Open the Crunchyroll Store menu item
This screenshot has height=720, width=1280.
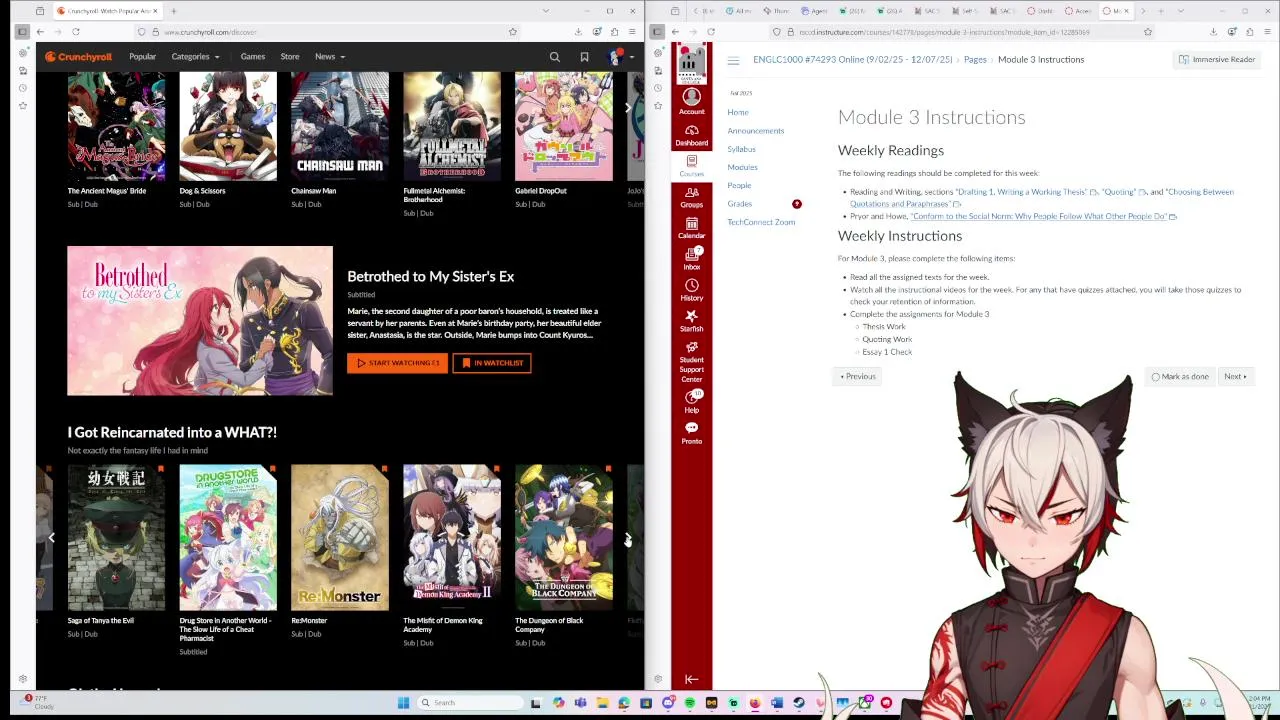[289, 57]
